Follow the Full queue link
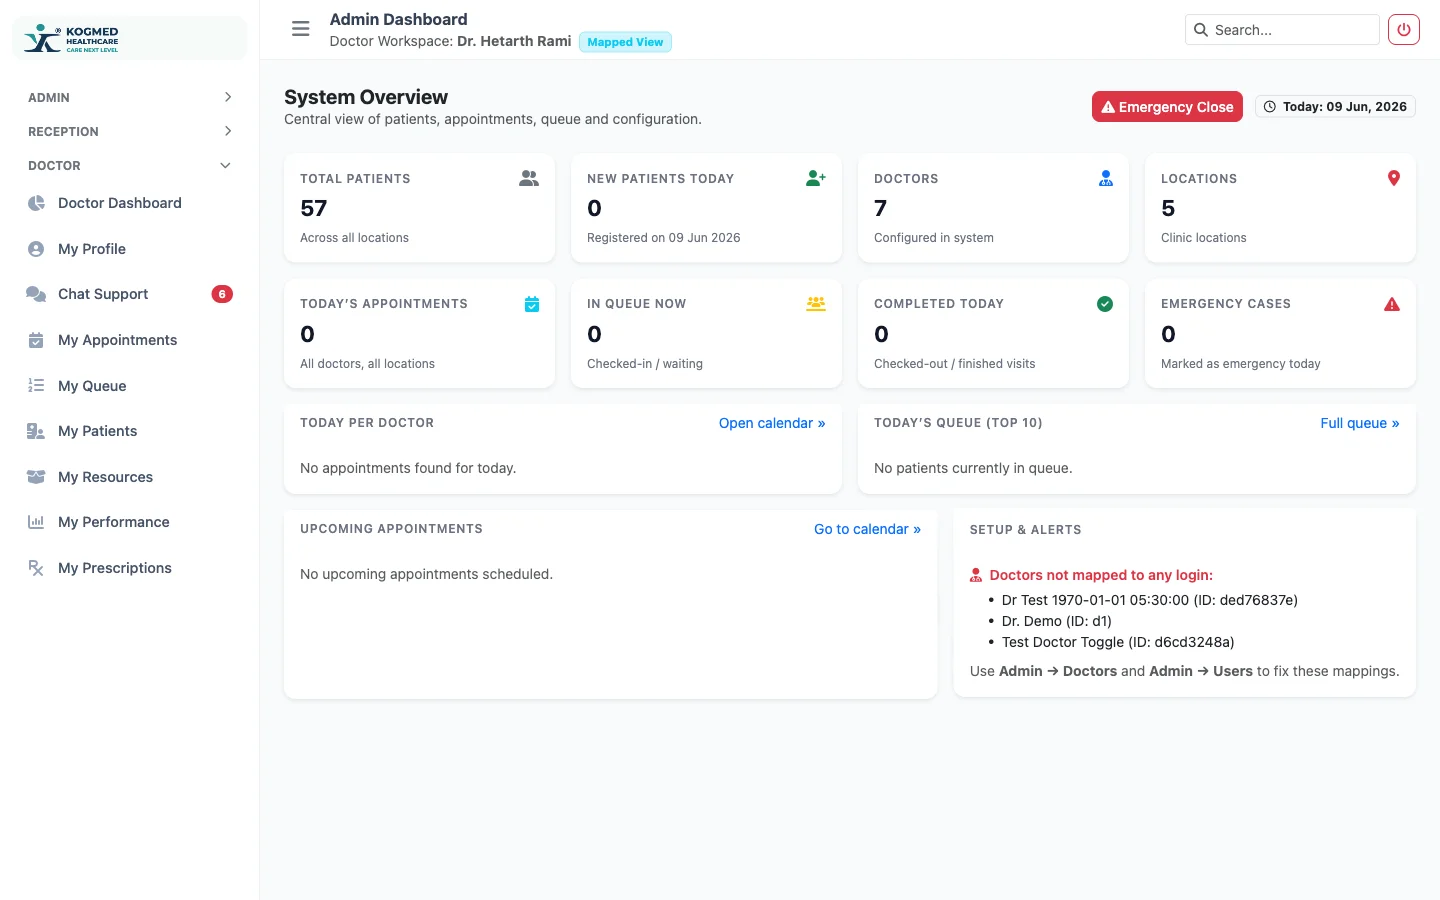 [1360, 423]
